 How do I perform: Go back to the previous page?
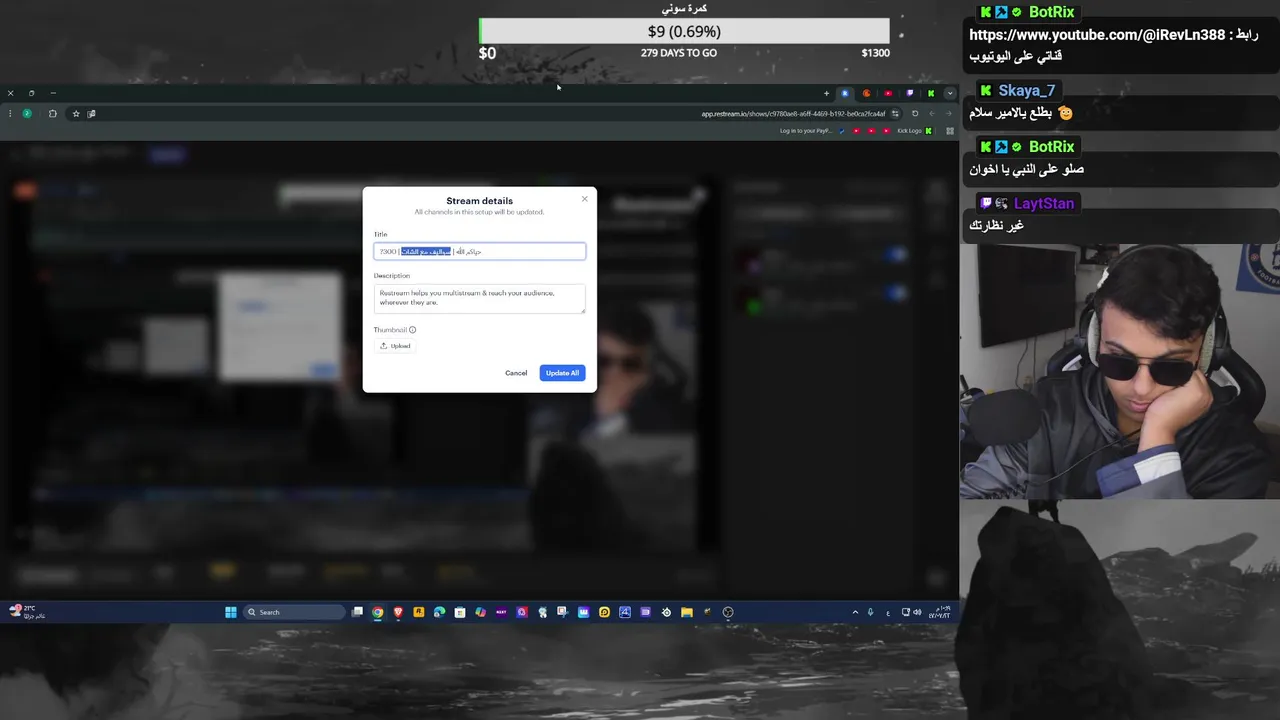pyautogui.click(x=948, y=114)
